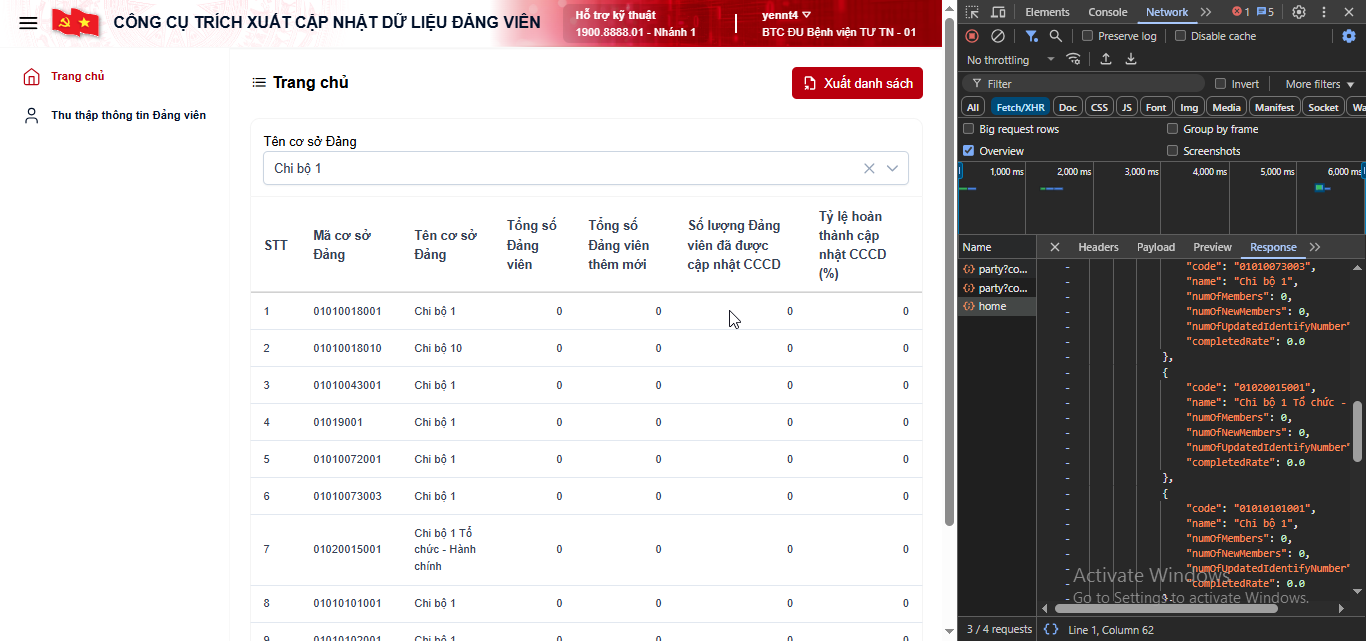
Task: Switch to the Console tab
Action: pos(1107,11)
